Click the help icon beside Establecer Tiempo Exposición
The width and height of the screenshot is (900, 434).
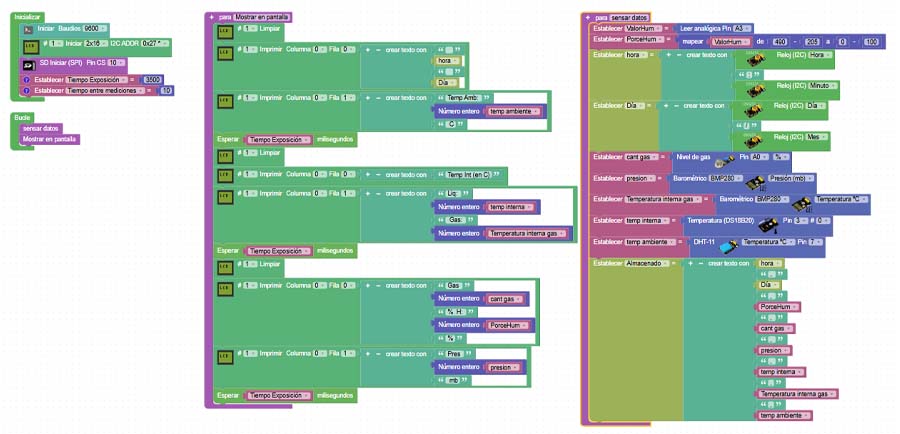(27, 78)
